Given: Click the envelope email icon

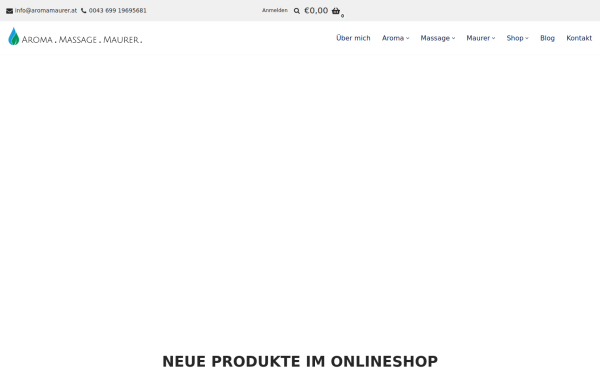Looking at the screenshot, I should tap(10, 11).
